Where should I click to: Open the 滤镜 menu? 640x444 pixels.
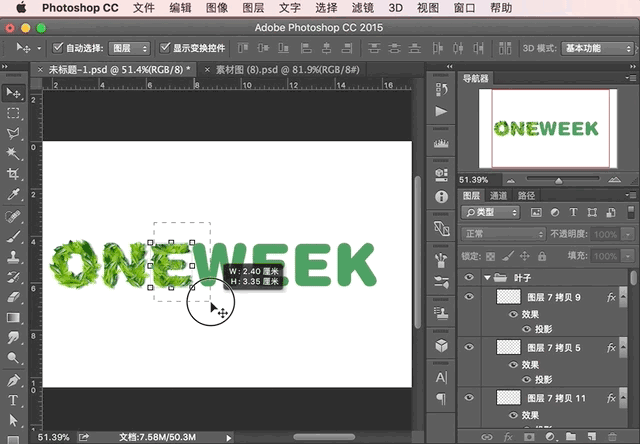pyautogui.click(x=362, y=8)
